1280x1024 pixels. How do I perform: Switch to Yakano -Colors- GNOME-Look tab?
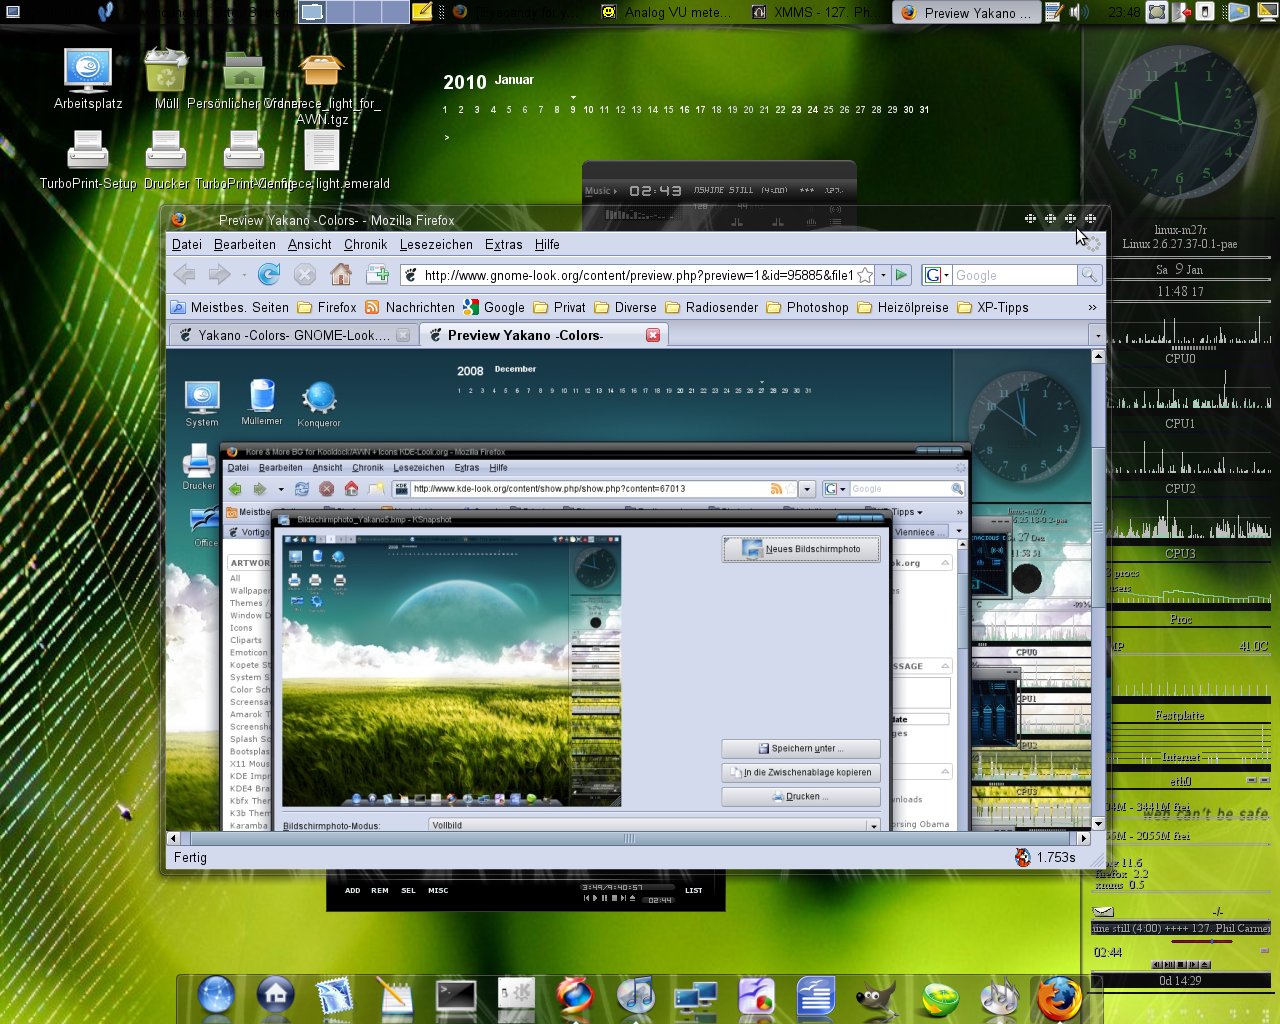(293, 335)
